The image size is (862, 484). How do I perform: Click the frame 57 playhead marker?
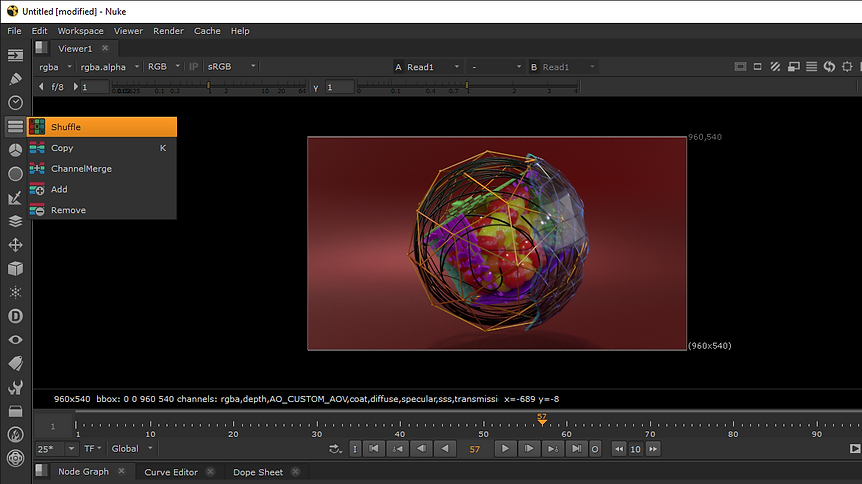(x=542, y=420)
